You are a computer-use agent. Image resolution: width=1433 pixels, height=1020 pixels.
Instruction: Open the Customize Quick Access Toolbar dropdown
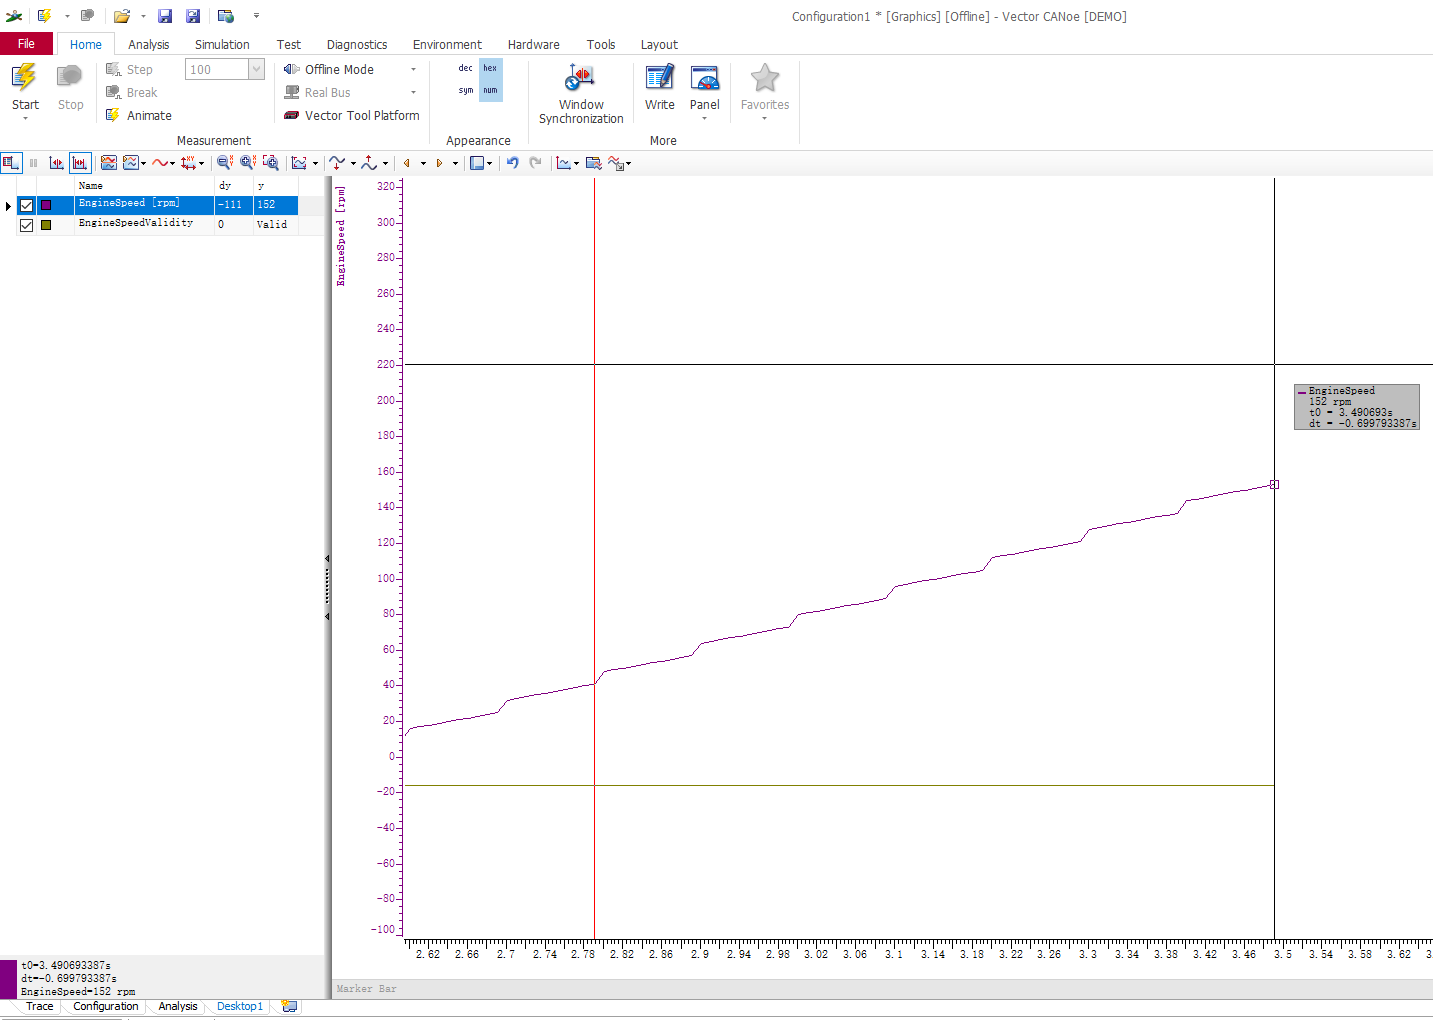(x=256, y=16)
